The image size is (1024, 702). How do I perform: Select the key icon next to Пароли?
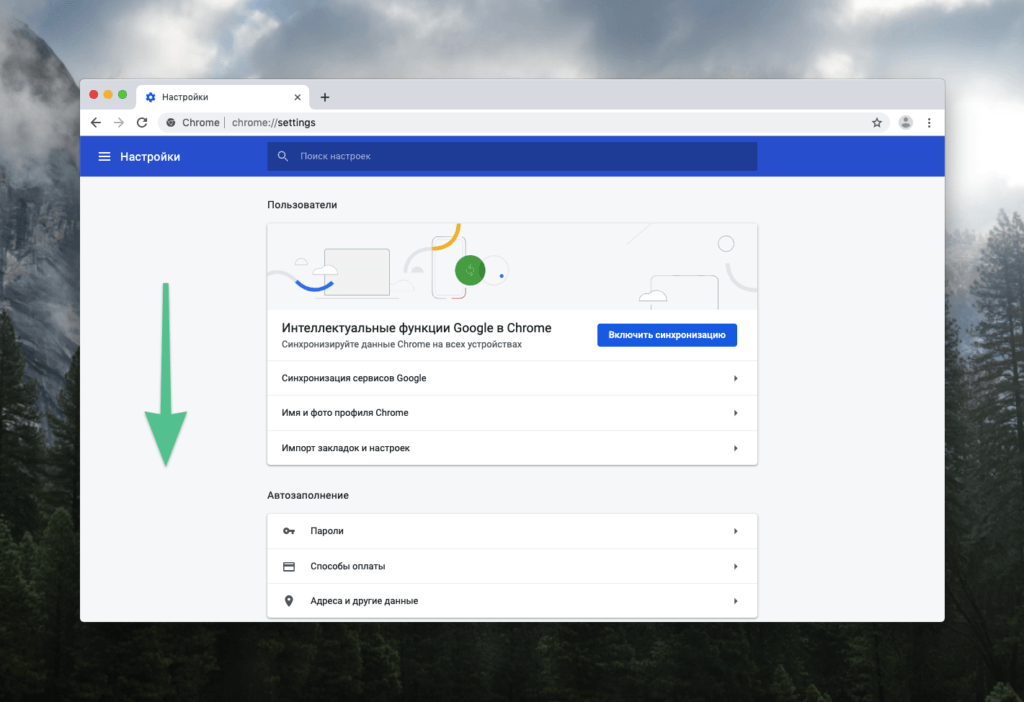coord(290,531)
